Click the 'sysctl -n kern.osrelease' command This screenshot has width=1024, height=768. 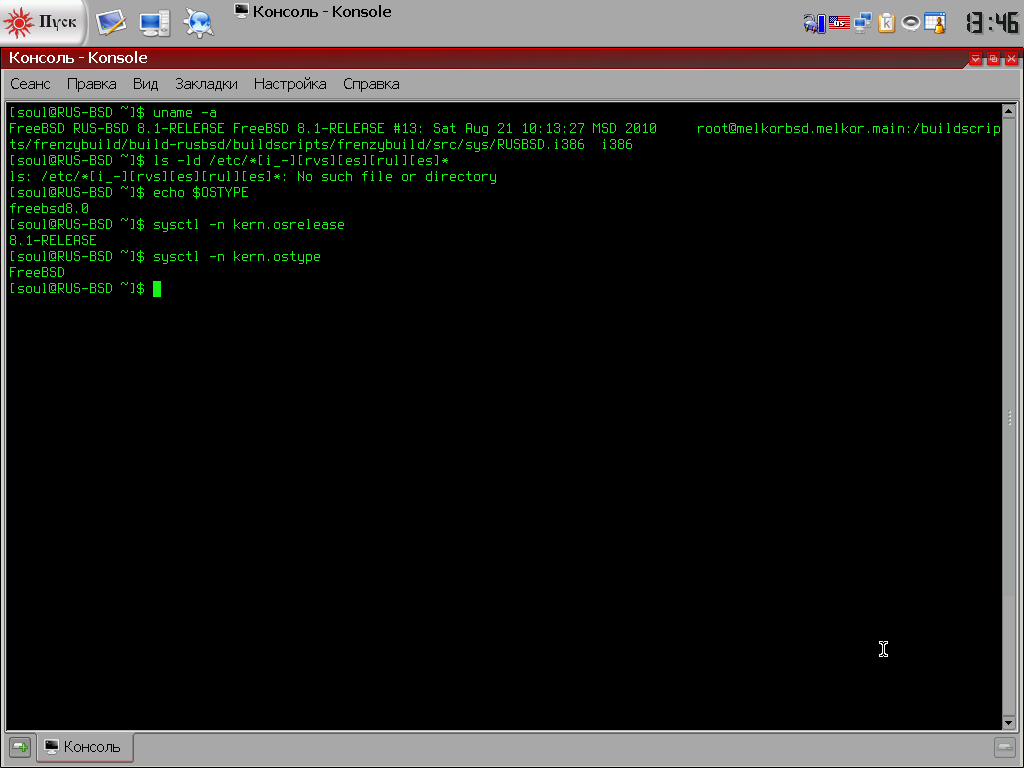[x=249, y=225]
